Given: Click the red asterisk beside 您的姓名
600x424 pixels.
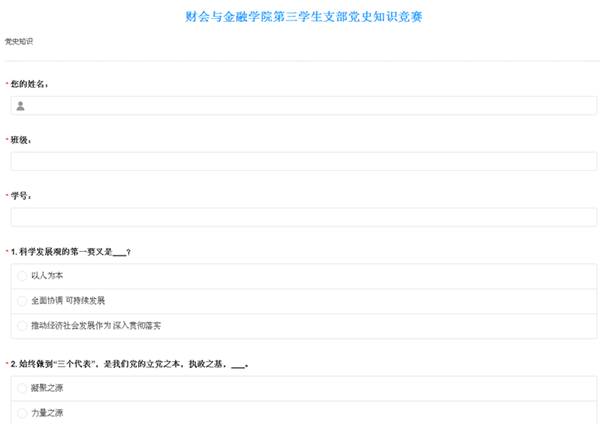Looking at the screenshot, I should point(6,84).
